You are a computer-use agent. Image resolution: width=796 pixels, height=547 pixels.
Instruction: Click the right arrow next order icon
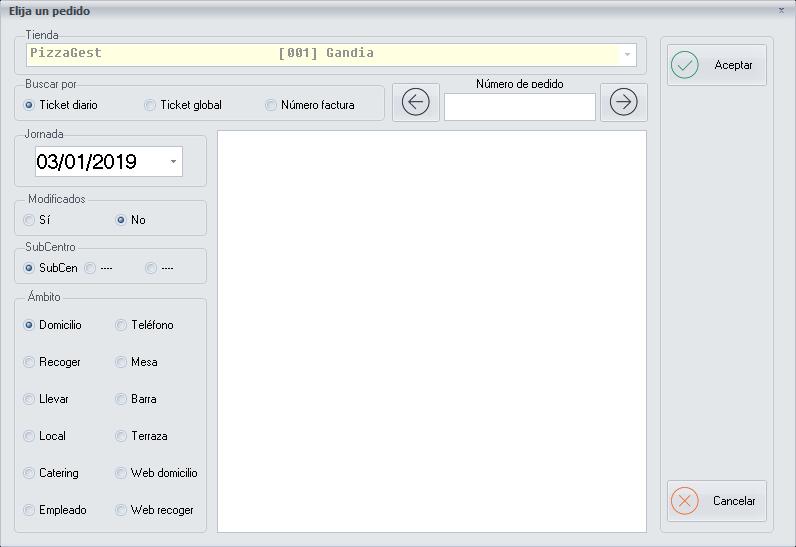pyautogui.click(x=623, y=102)
